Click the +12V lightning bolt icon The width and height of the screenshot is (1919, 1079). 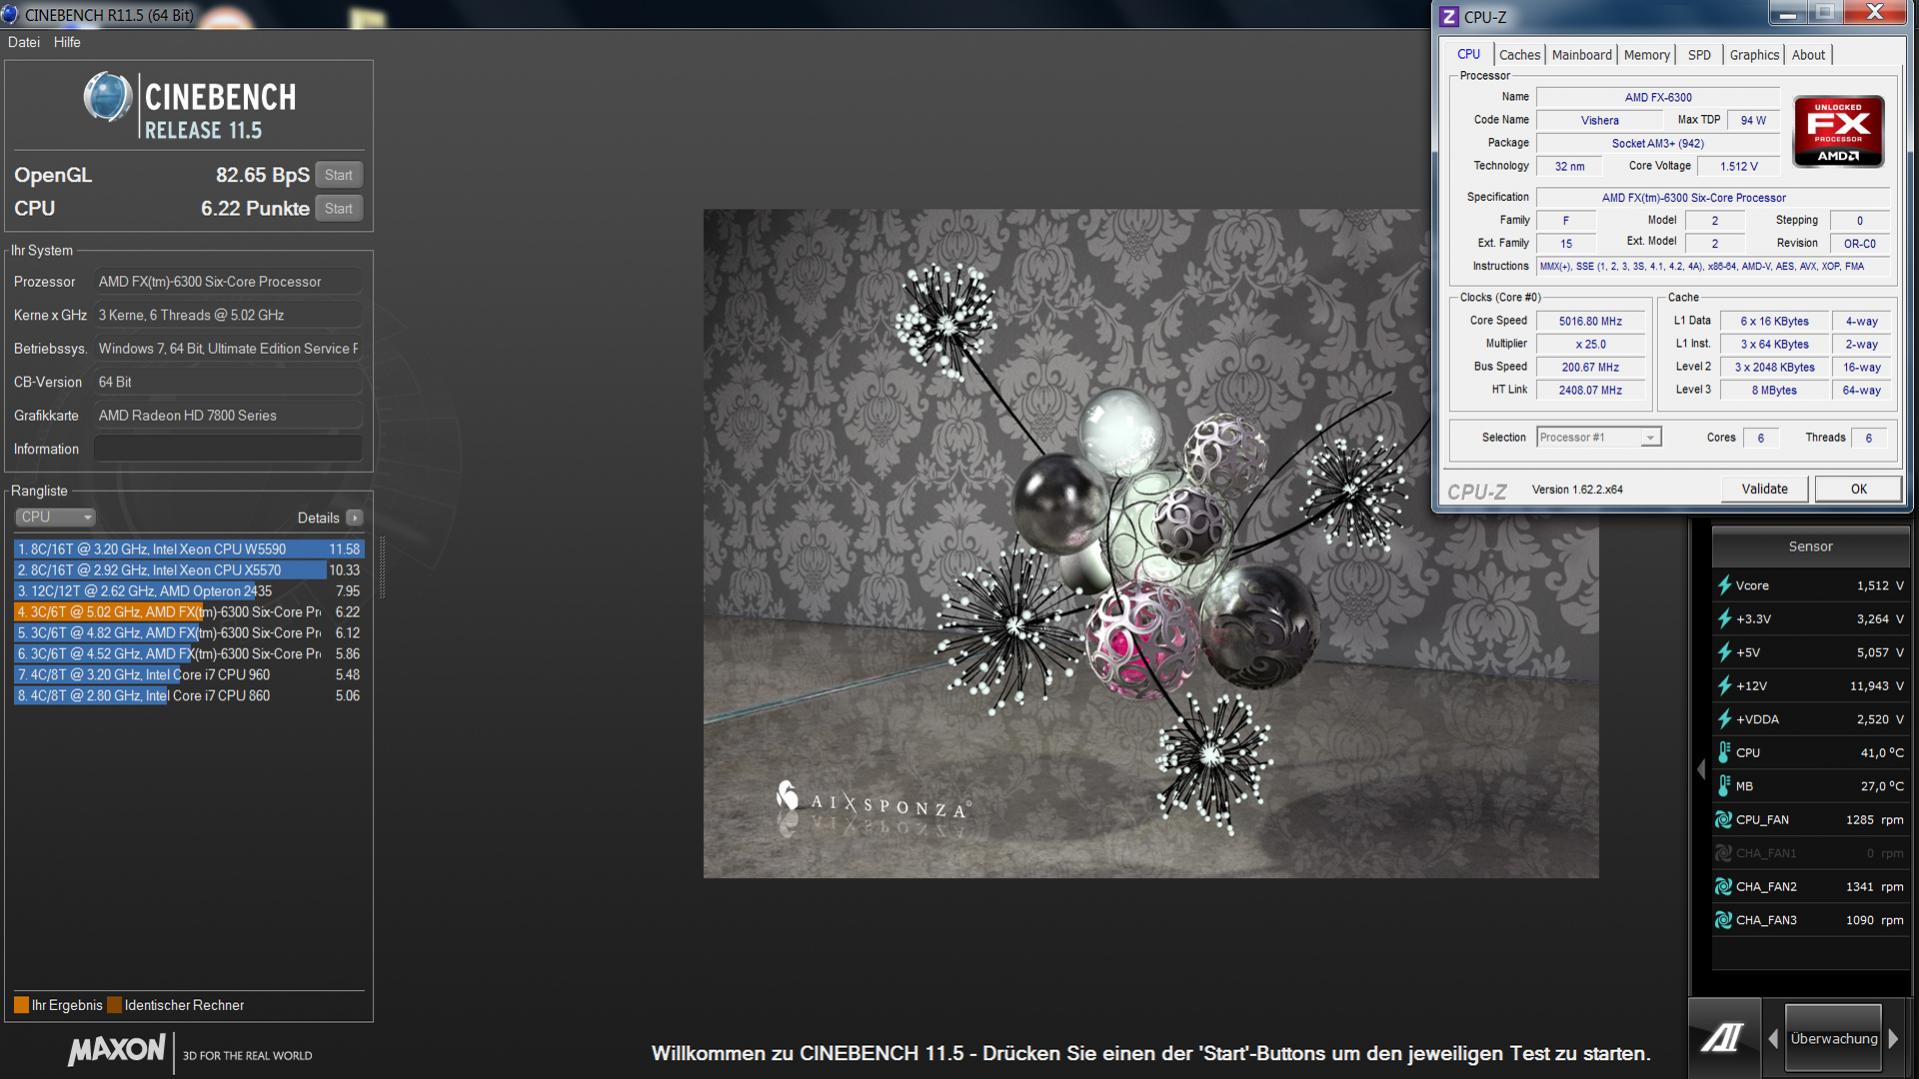(1724, 686)
